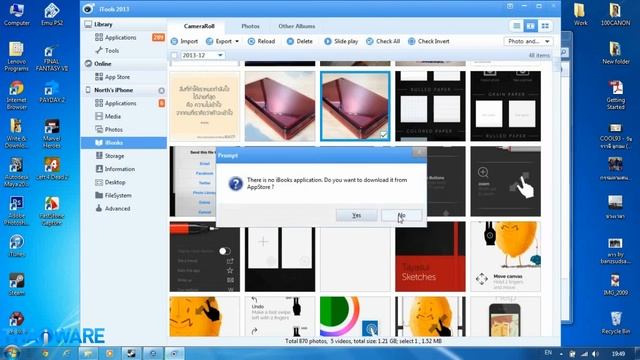Open the Left 4 Dead desktop icon
This screenshot has width=640, height=360.
[52, 169]
